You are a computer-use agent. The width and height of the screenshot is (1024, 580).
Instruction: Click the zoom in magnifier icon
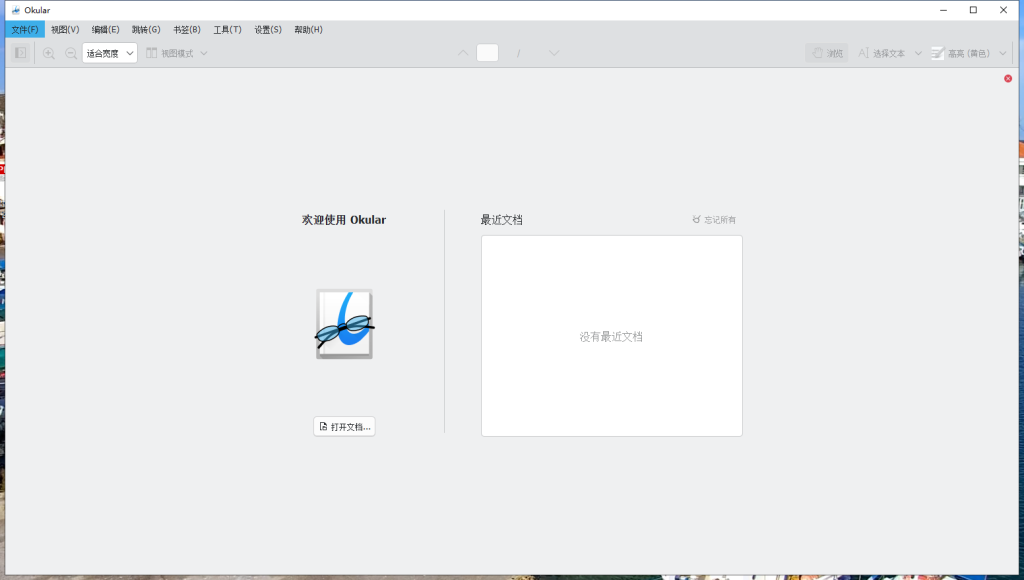pyautogui.click(x=48, y=54)
